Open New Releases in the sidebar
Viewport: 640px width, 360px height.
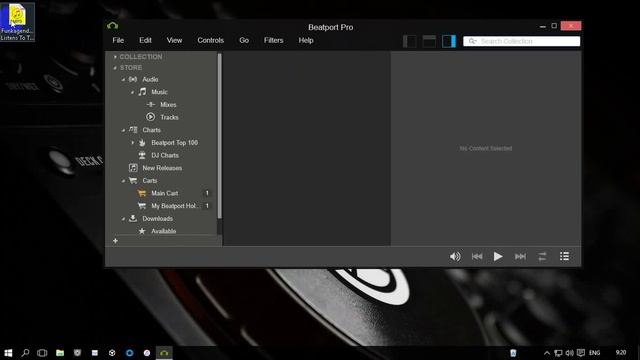pyautogui.click(x=162, y=168)
